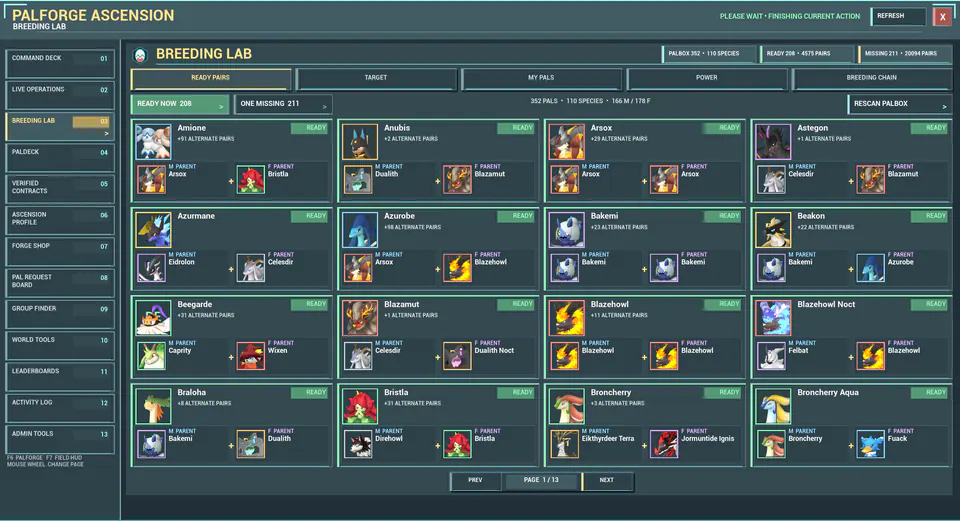Open Command Deck in the sidebar

click(x=60, y=64)
